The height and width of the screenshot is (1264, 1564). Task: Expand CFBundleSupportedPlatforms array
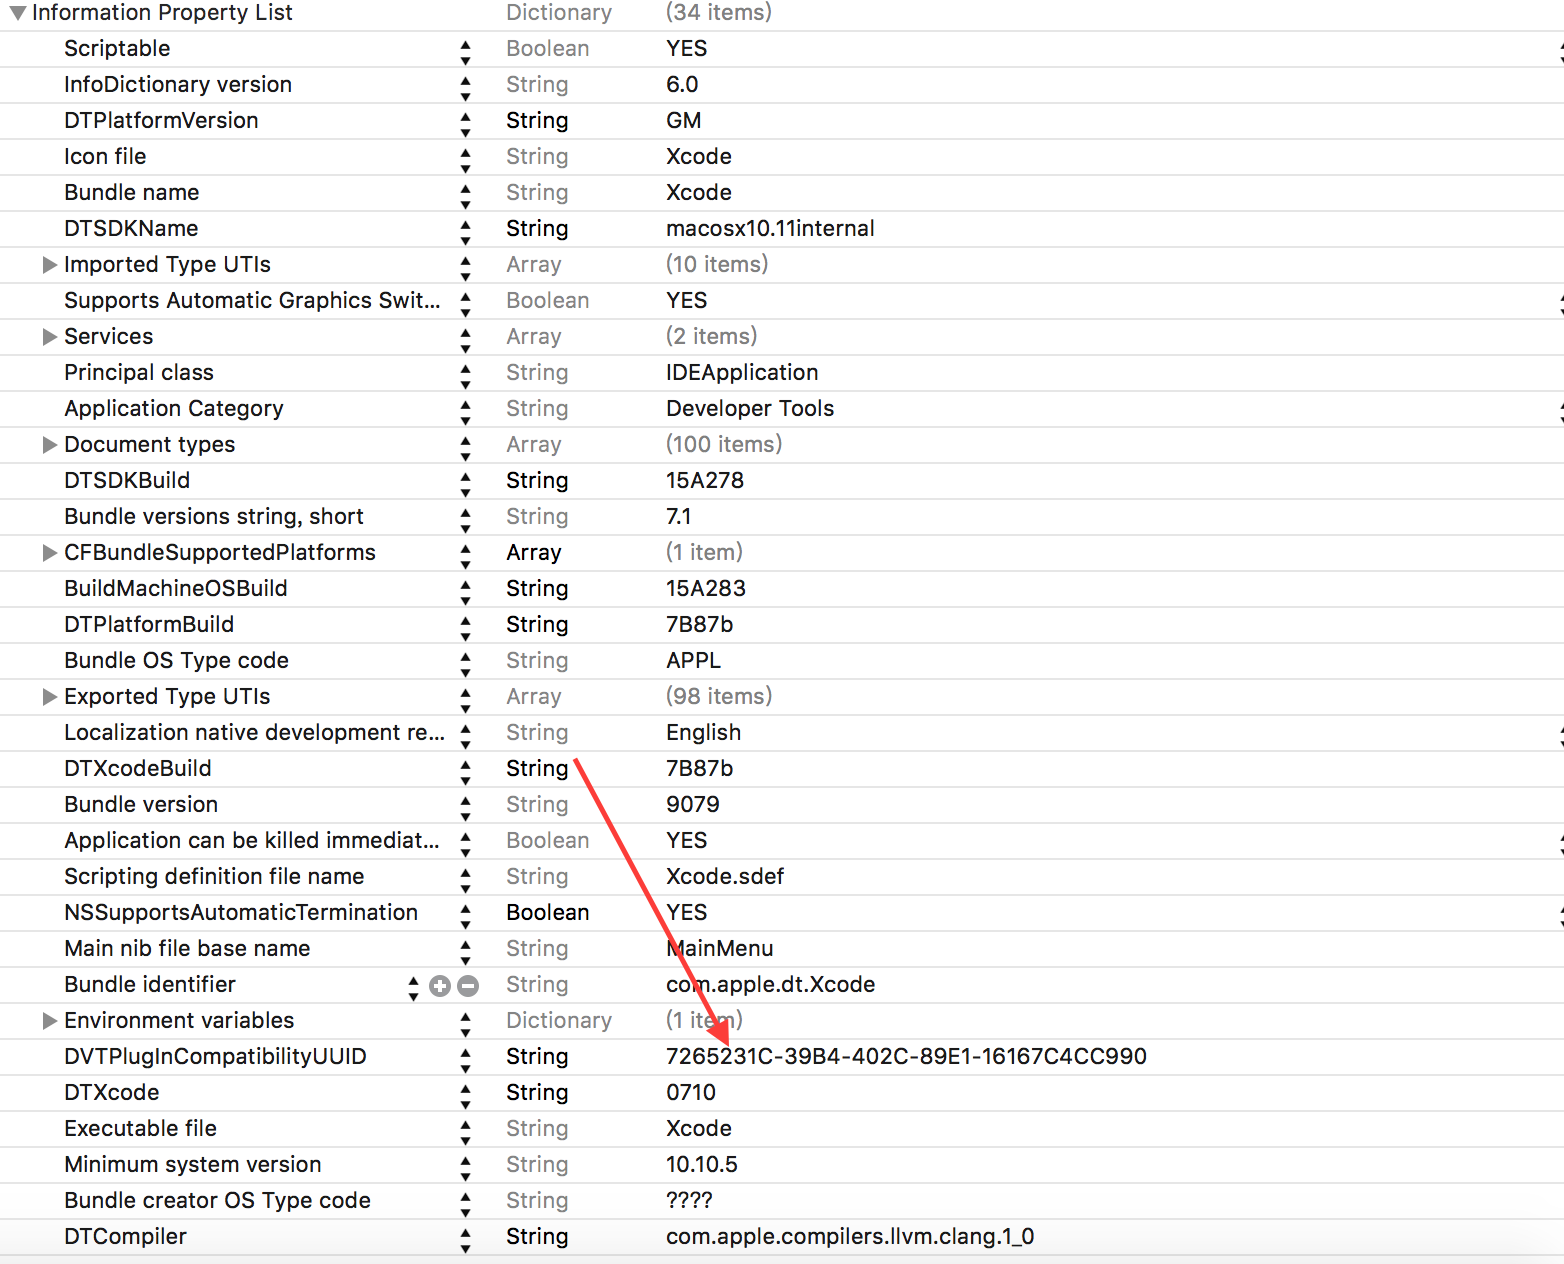click(49, 553)
